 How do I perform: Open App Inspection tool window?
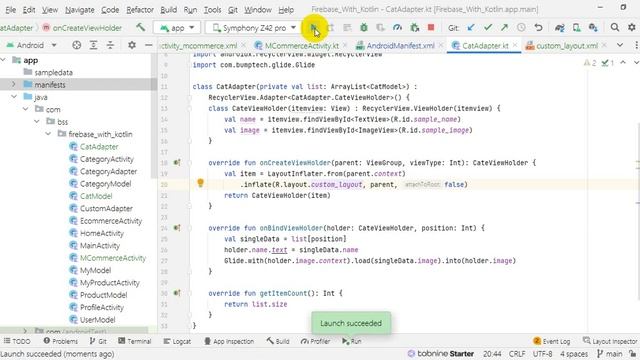(x=229, y=341)
